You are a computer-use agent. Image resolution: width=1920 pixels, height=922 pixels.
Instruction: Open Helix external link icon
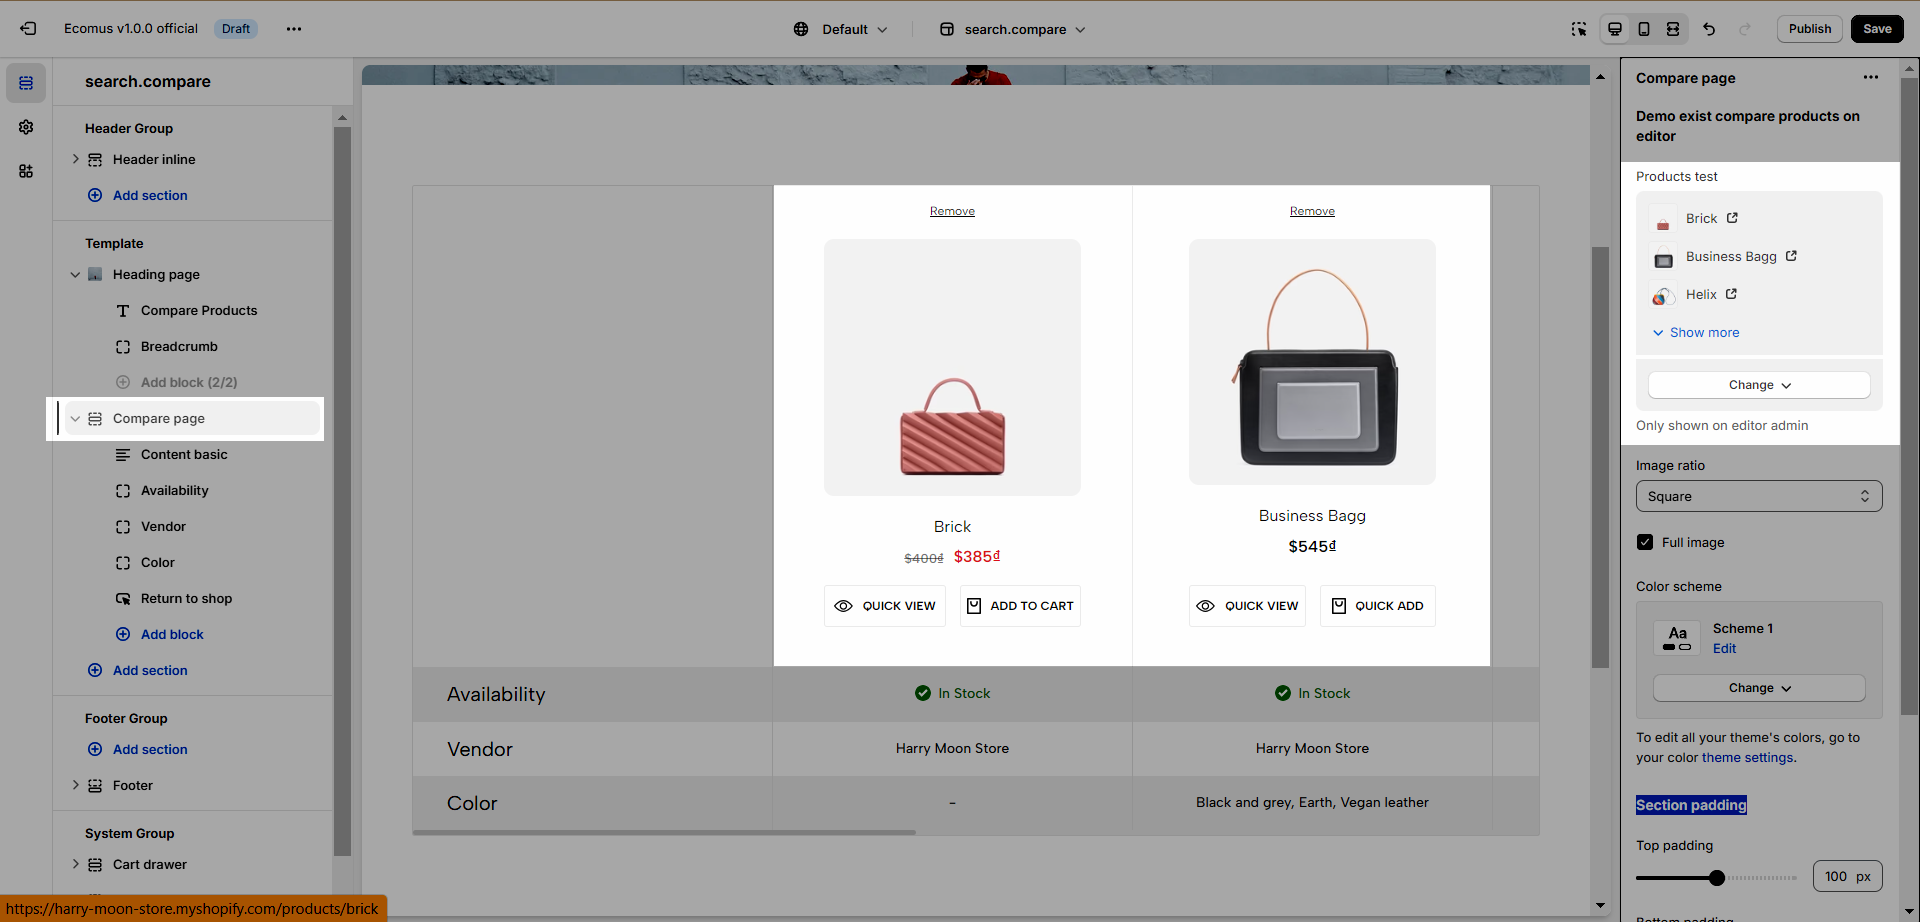click(1731, 294)
